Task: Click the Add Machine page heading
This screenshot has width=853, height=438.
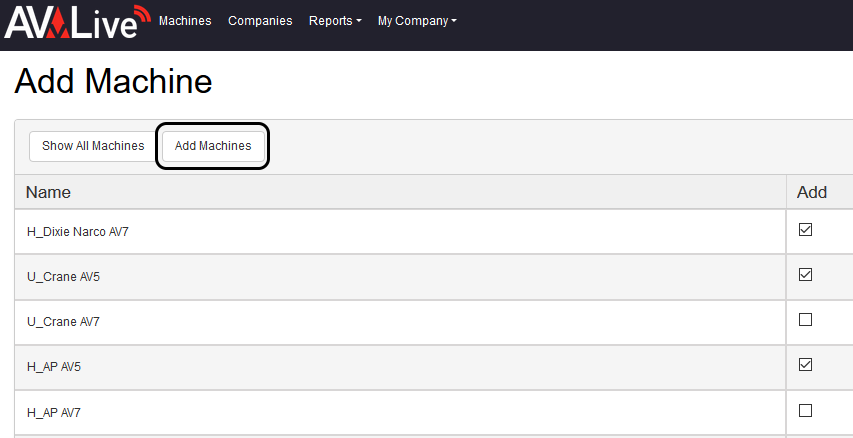Action: tap(113, 82)
